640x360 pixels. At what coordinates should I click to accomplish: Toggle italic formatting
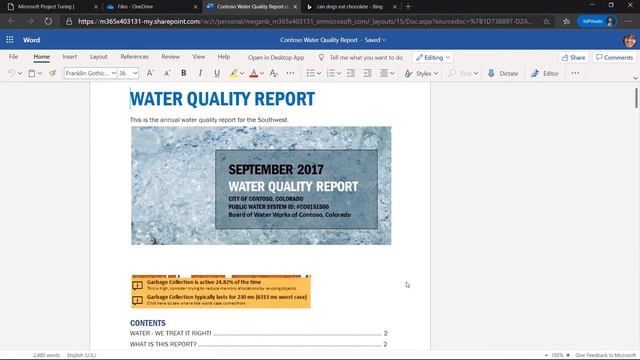(x=200, y=73)
